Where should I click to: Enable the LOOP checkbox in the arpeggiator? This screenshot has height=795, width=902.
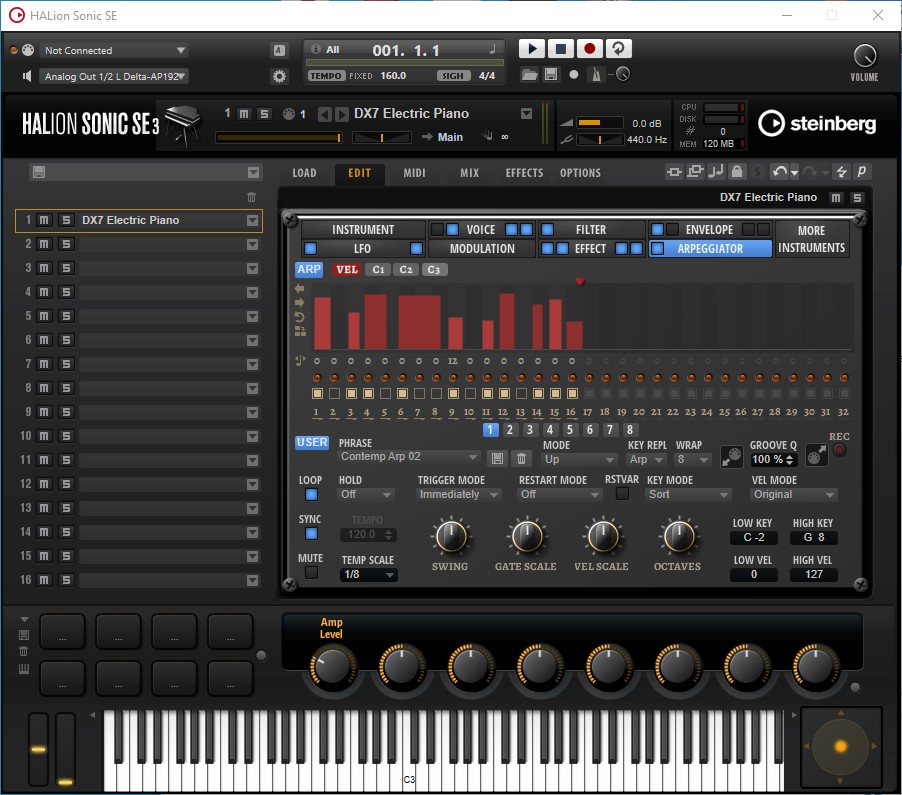point(311,495)
